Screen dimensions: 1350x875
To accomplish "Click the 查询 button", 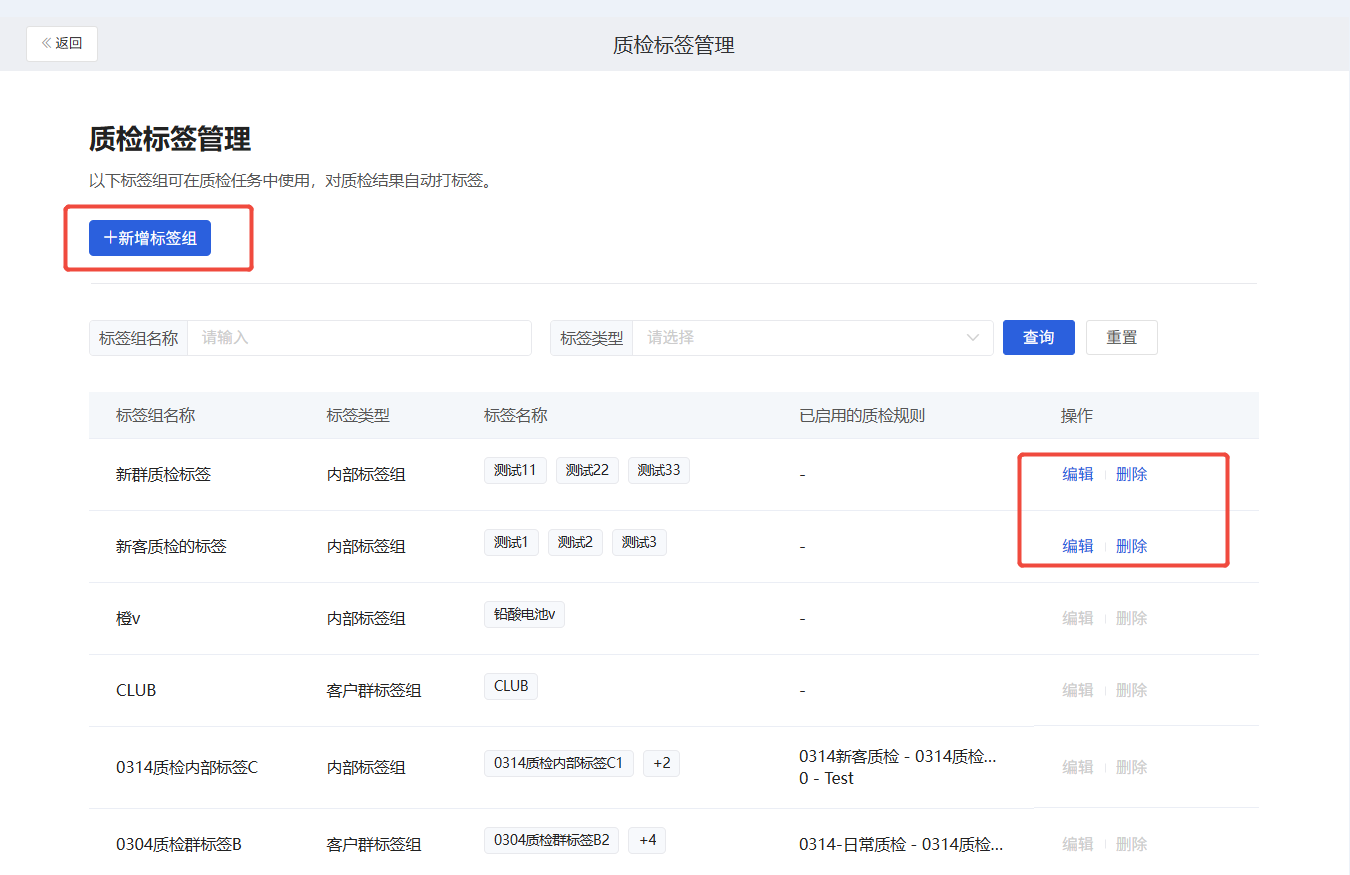I will point(1039,338).
